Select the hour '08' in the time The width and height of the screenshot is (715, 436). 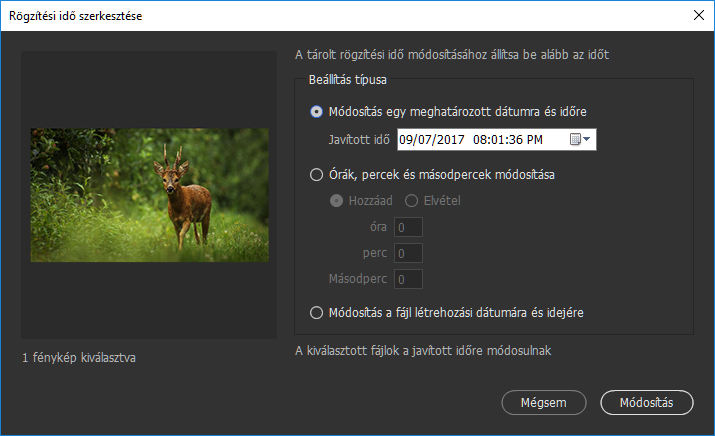481,140
